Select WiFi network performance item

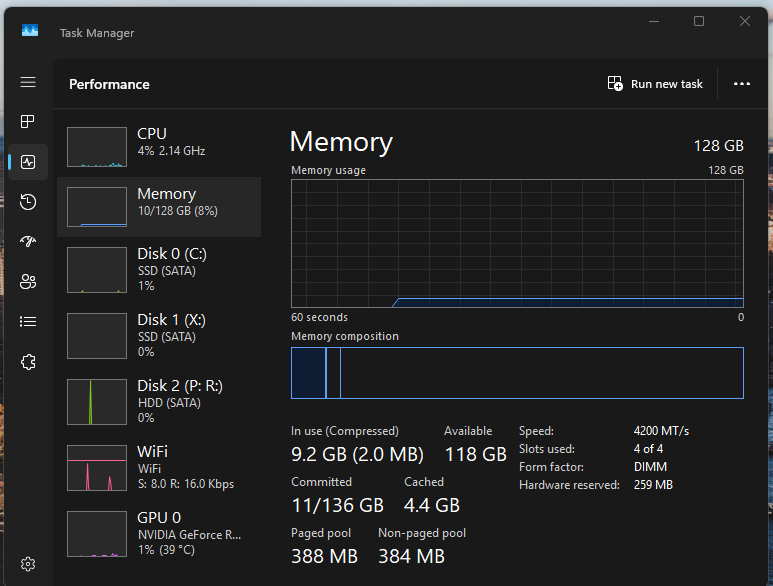point(159,467)
